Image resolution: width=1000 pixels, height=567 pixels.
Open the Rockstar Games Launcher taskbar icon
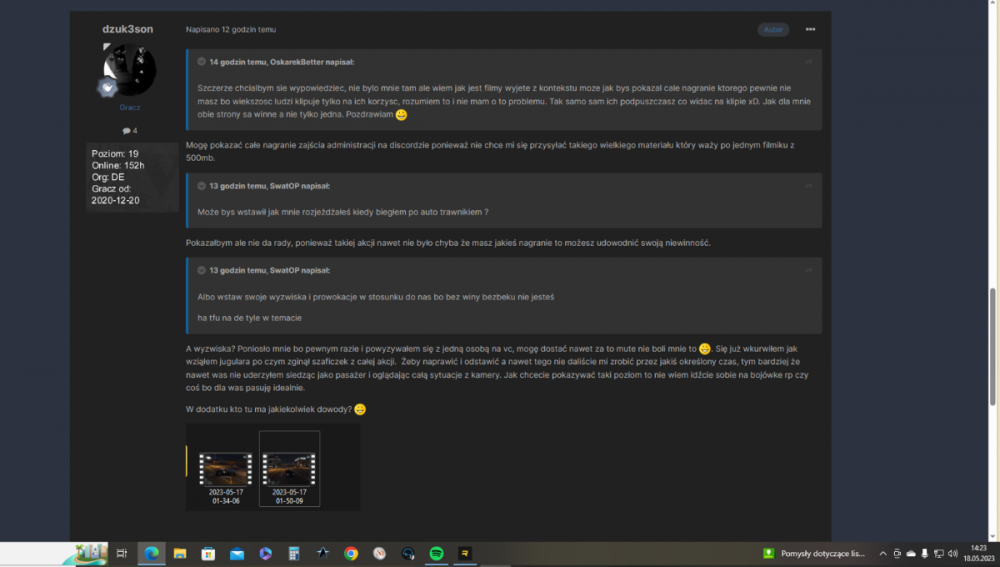(x=465, y=554)
